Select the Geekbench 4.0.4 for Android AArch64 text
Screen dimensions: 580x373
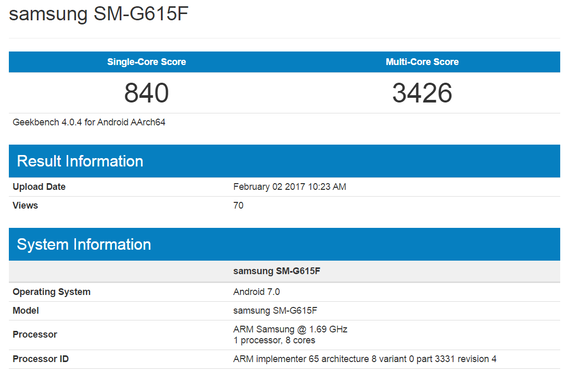click(x=89, y=122)
